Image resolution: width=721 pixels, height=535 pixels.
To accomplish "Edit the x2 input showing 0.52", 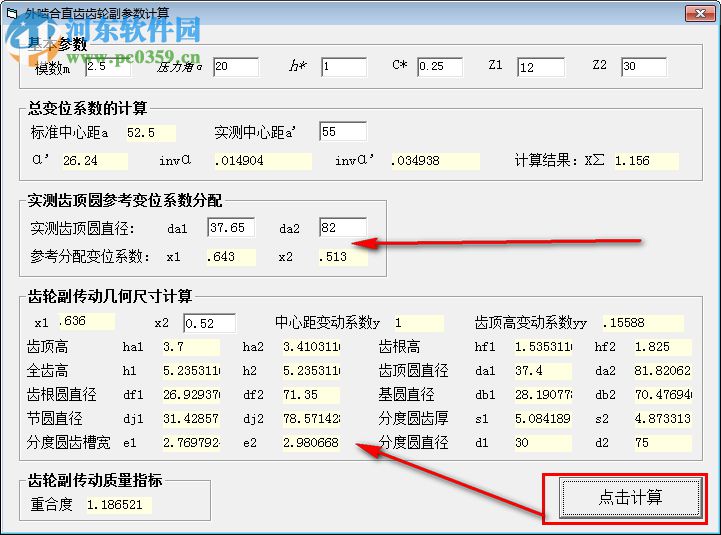I will [210, 323].
